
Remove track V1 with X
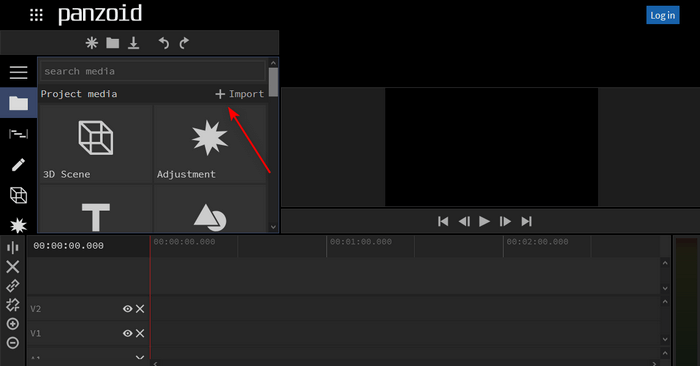(140, 333)
